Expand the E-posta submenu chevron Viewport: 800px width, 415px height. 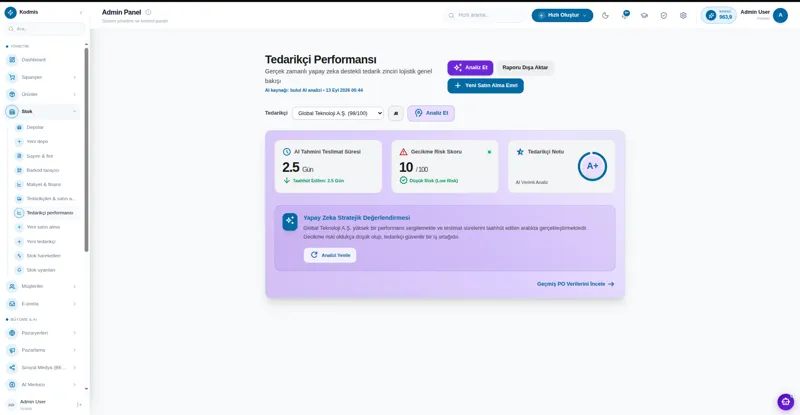pyautogui.click(x=74, y=304)
